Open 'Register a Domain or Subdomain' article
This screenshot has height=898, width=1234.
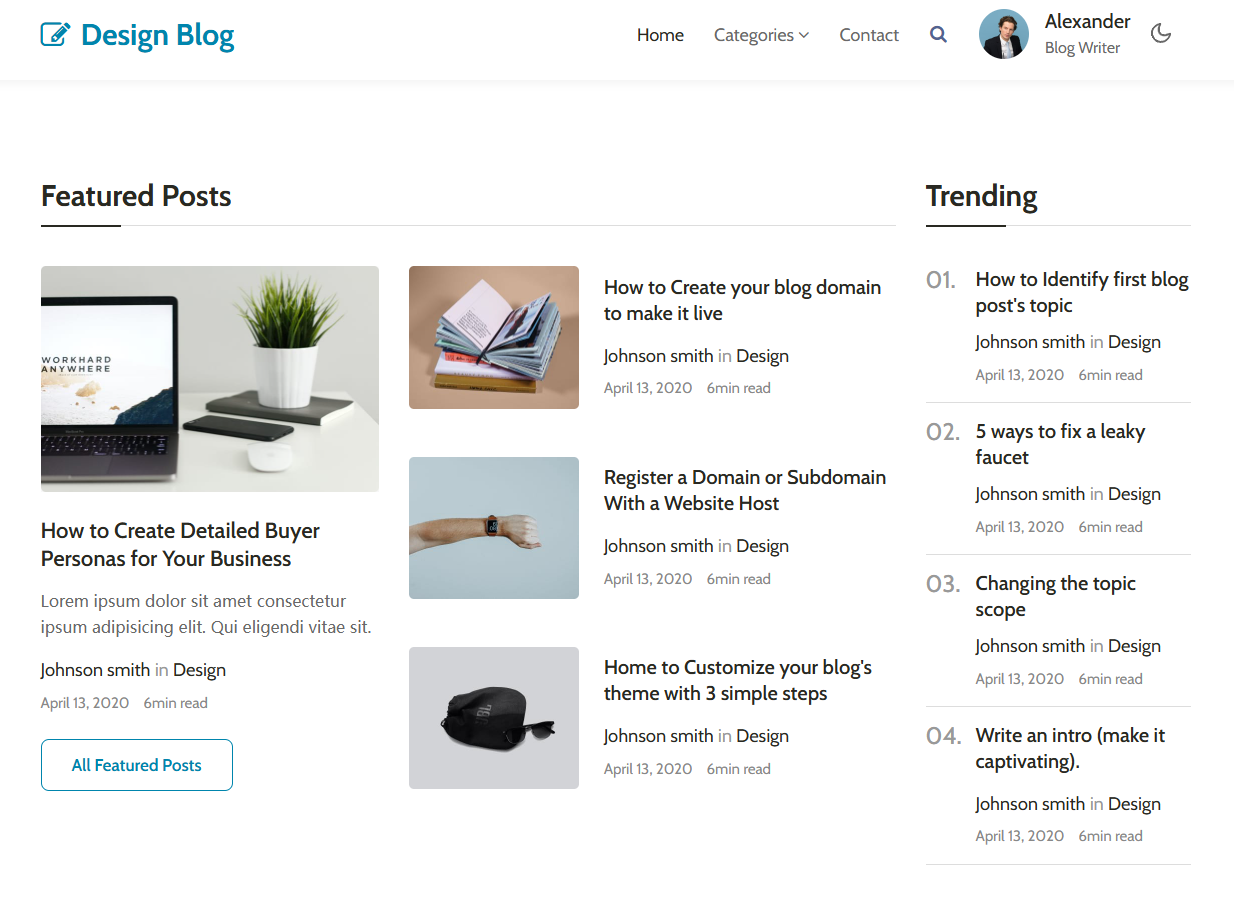(744, 490)
